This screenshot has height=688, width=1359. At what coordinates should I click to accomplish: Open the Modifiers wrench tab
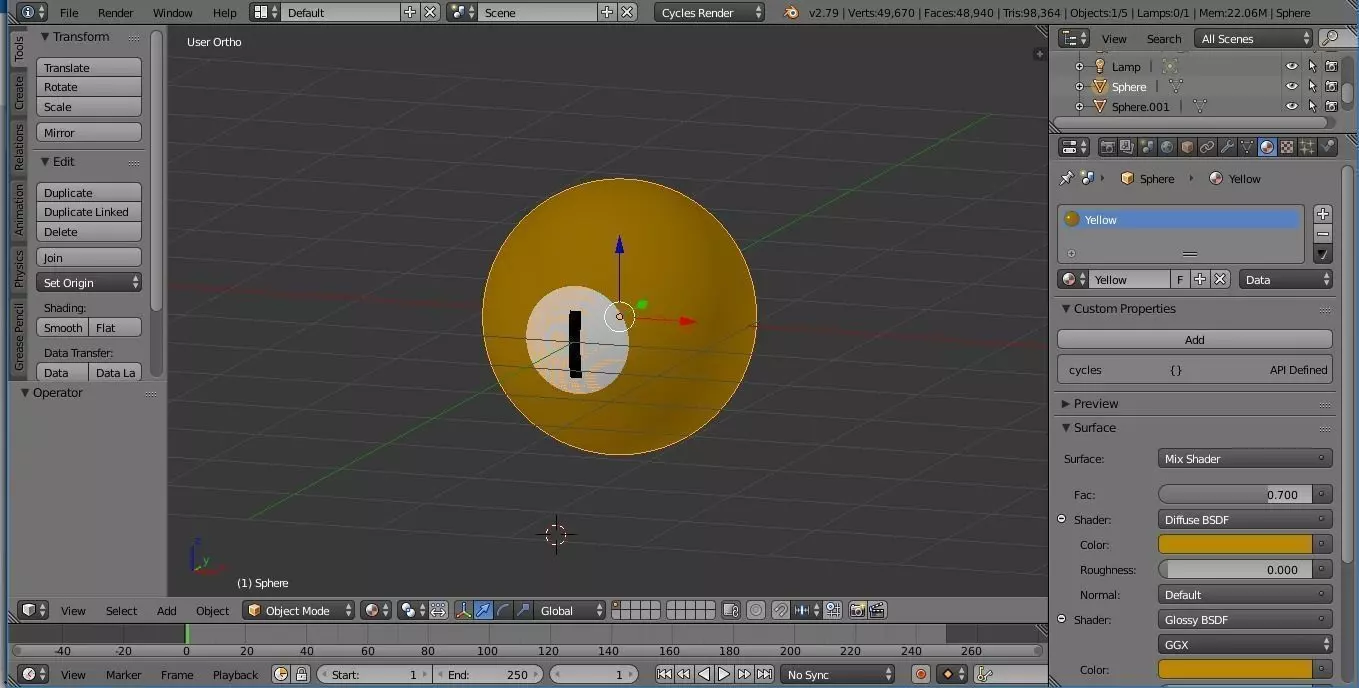pyautogui.click(x=1227, y=147)
